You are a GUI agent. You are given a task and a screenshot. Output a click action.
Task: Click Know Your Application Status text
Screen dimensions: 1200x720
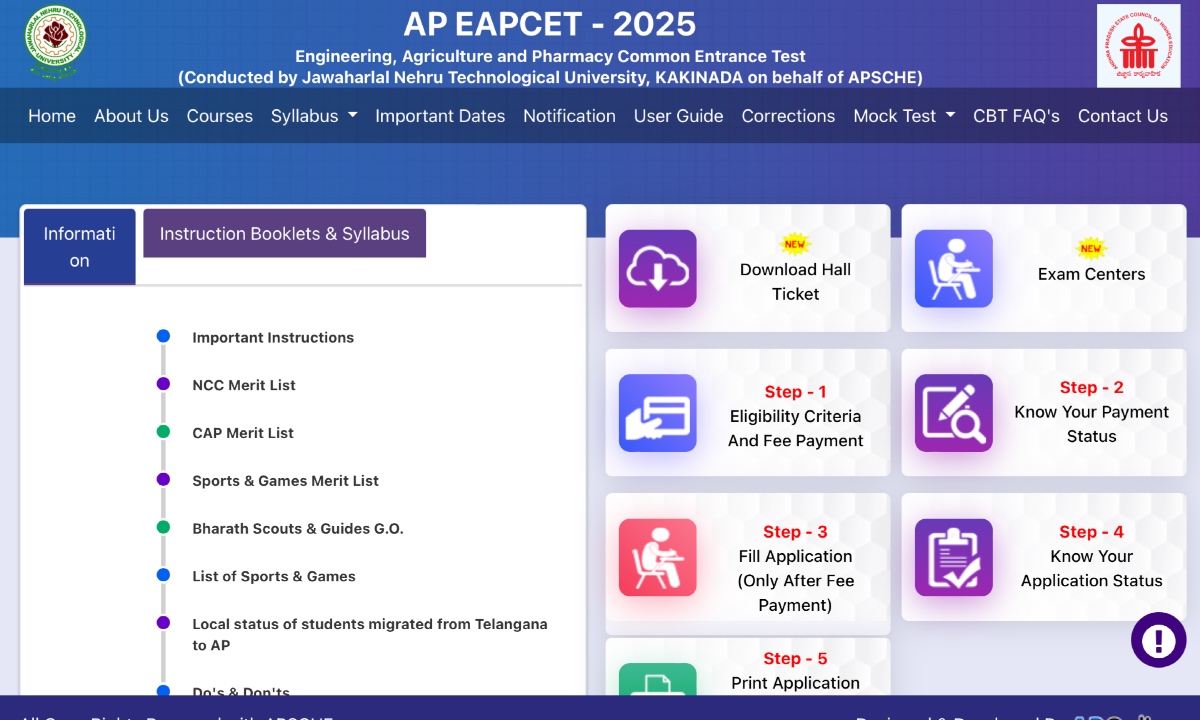click(x=1092, y=568)
